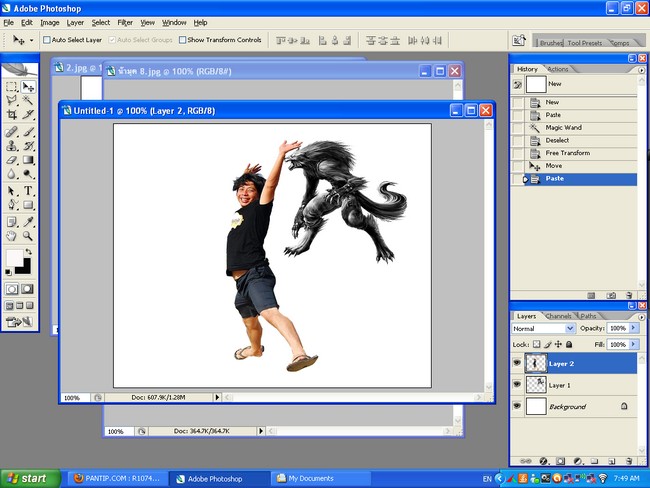650x488 pixels.
Task: Open the Fill slider arrow
Action: [633, 344]
